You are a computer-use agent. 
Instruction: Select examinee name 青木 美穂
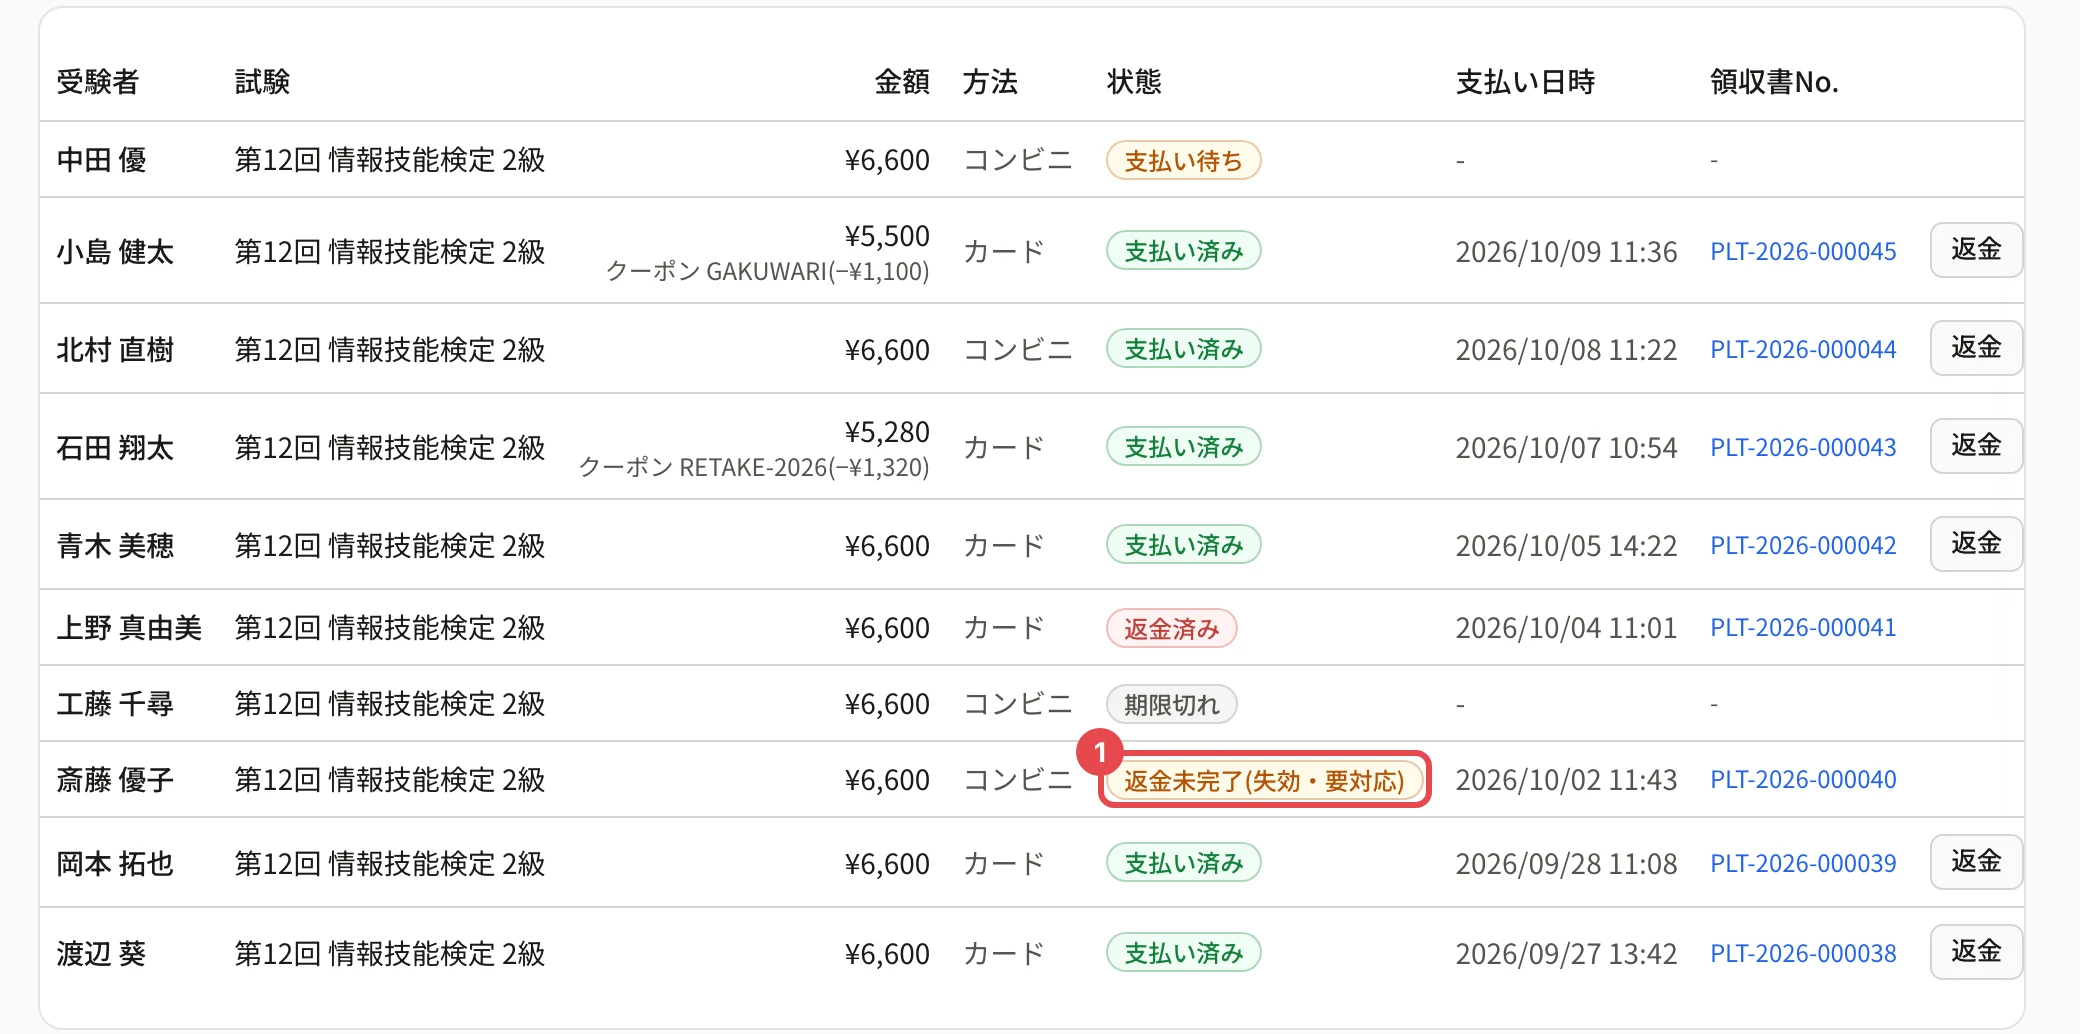[115, 545]
